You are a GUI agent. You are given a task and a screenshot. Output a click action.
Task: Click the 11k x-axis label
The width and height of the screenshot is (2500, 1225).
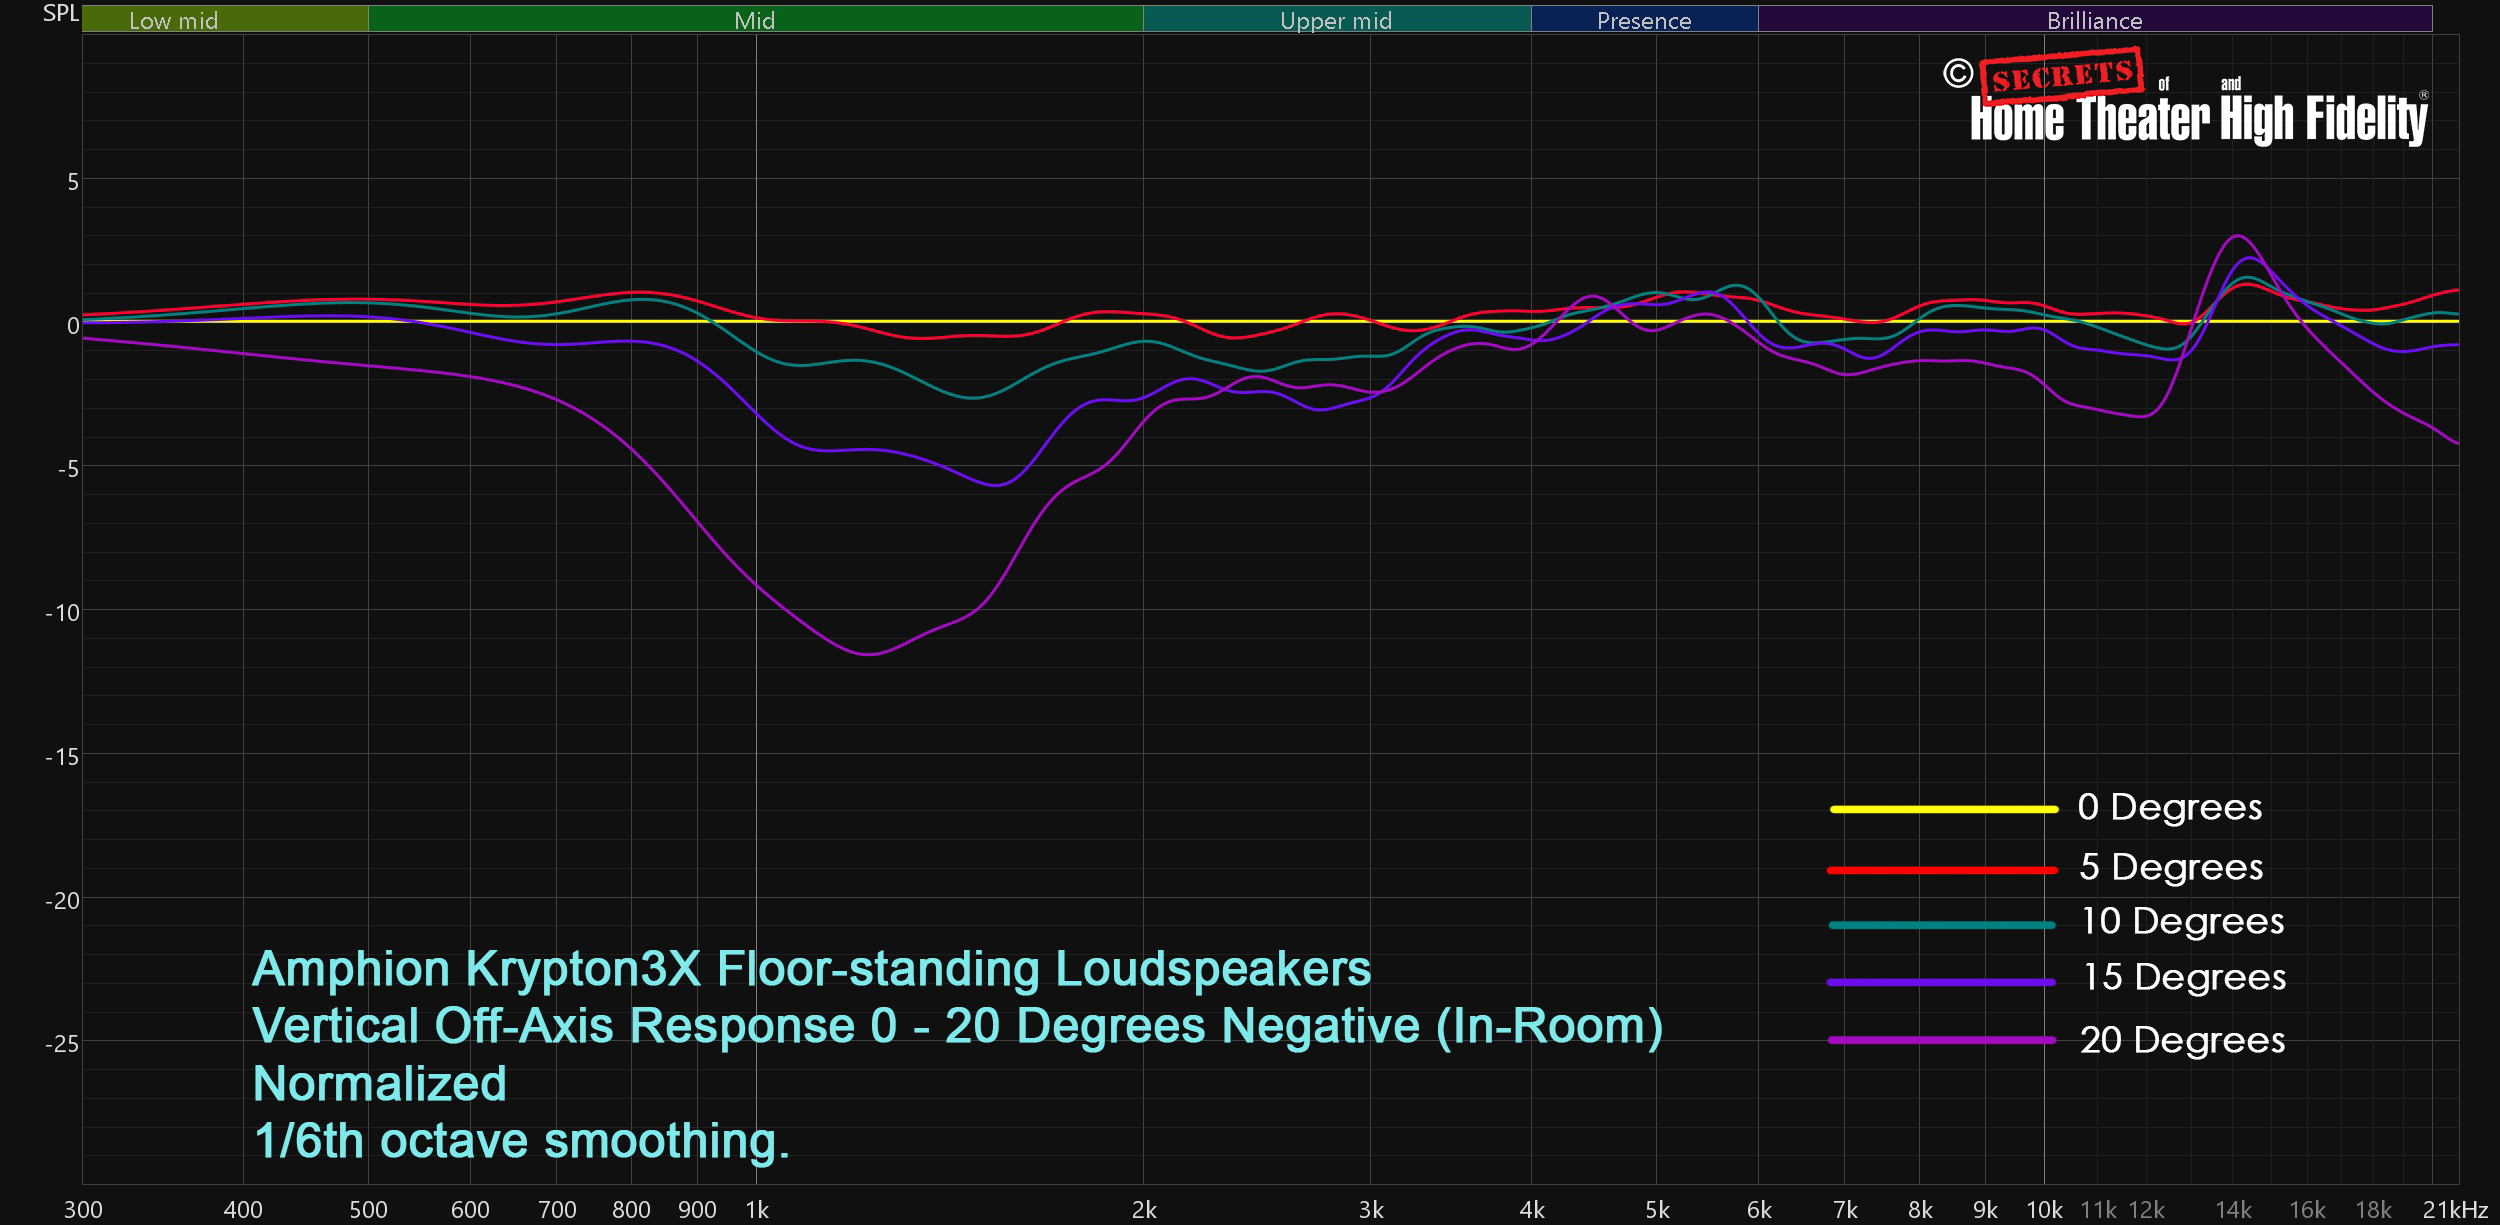[x=2098, y=1210]
